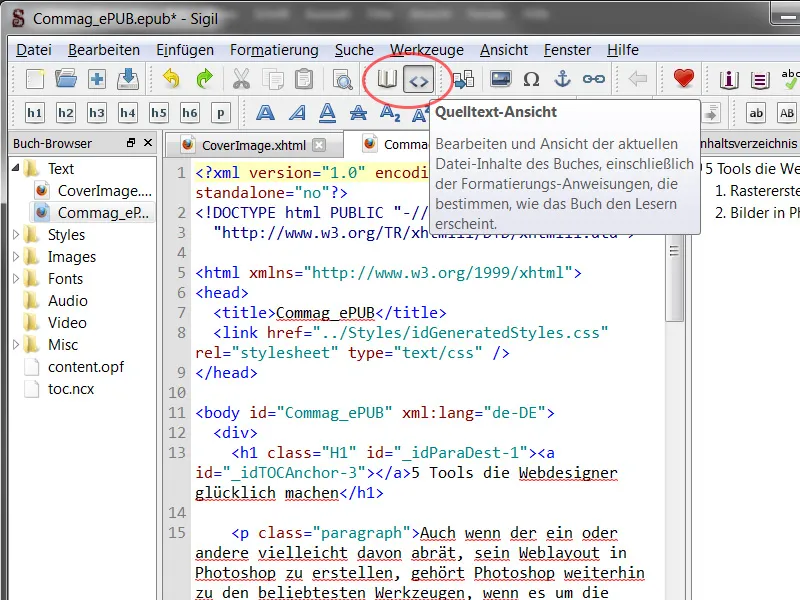Change to uppercase with the AB button

787,113
